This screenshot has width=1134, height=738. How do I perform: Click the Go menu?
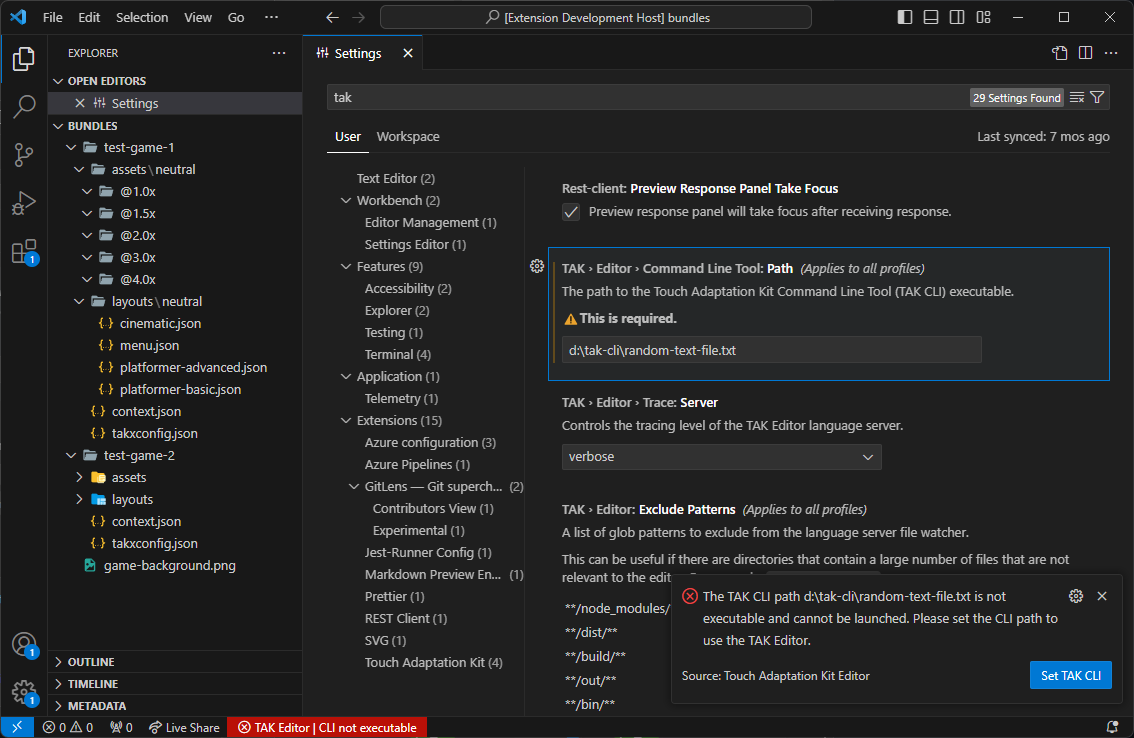pyautogui.click(x=236, y=17)
